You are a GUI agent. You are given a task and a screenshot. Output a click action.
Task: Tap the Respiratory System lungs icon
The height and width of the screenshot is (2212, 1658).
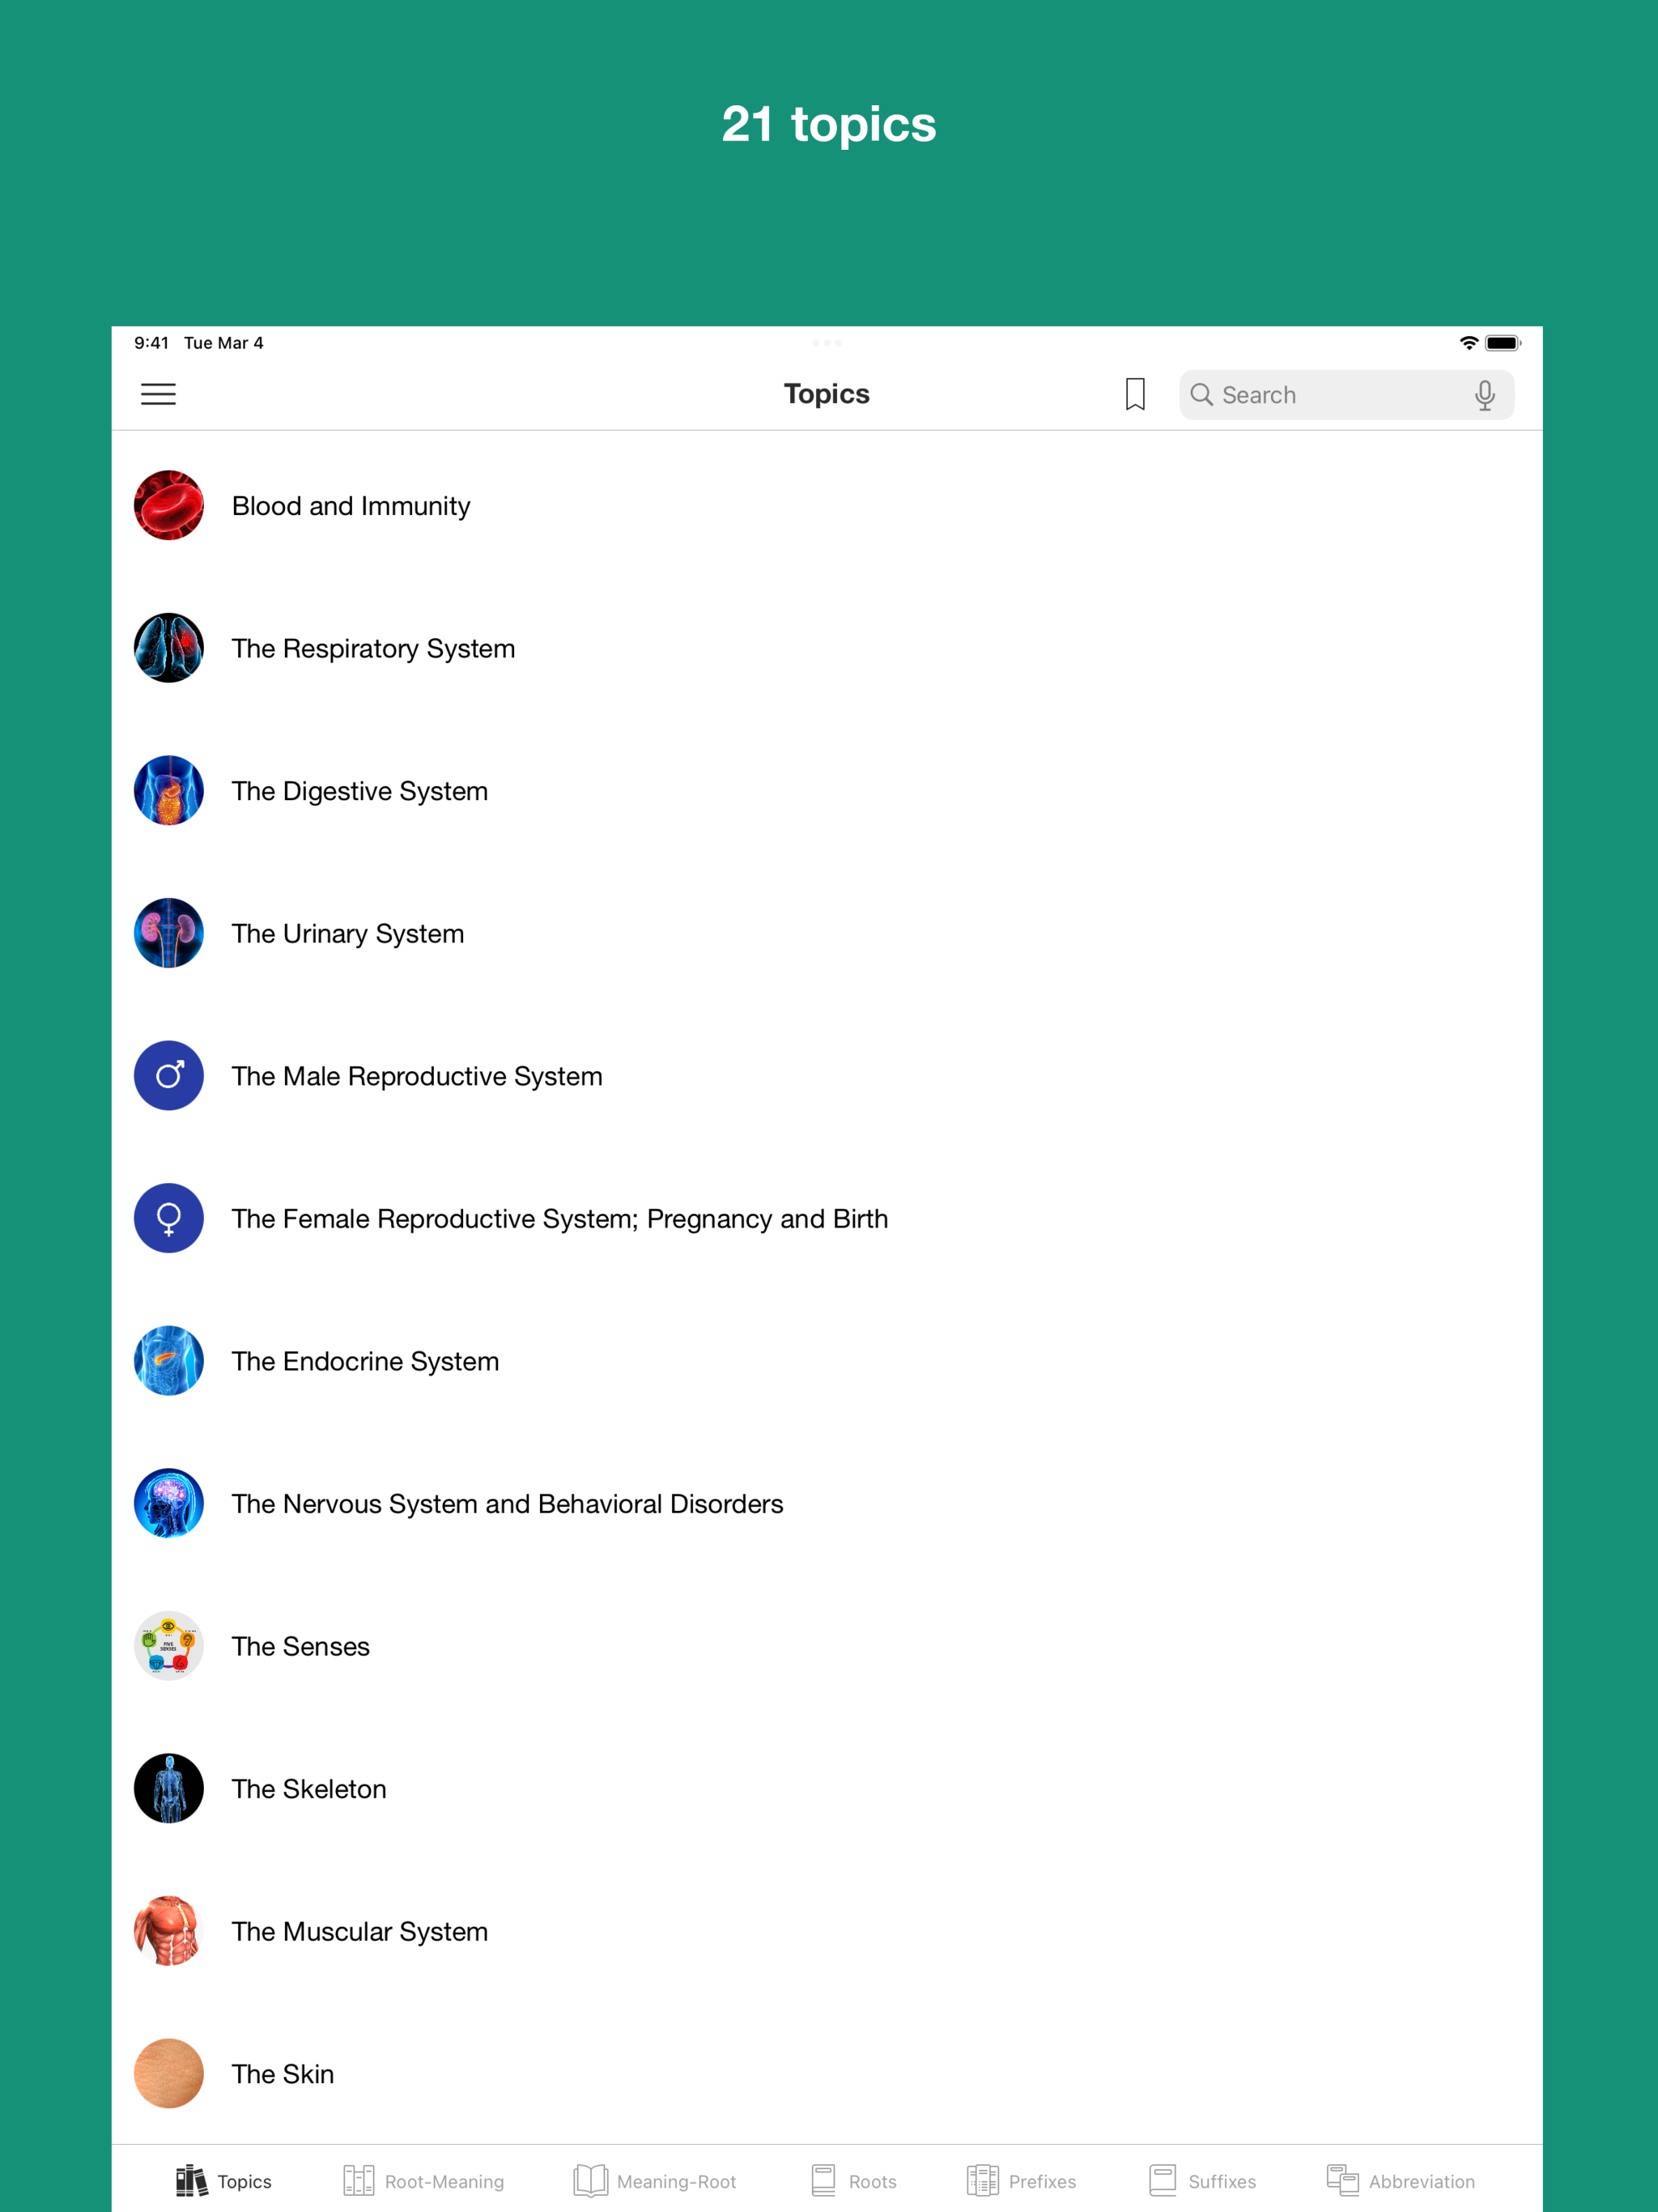coord(169,648)
